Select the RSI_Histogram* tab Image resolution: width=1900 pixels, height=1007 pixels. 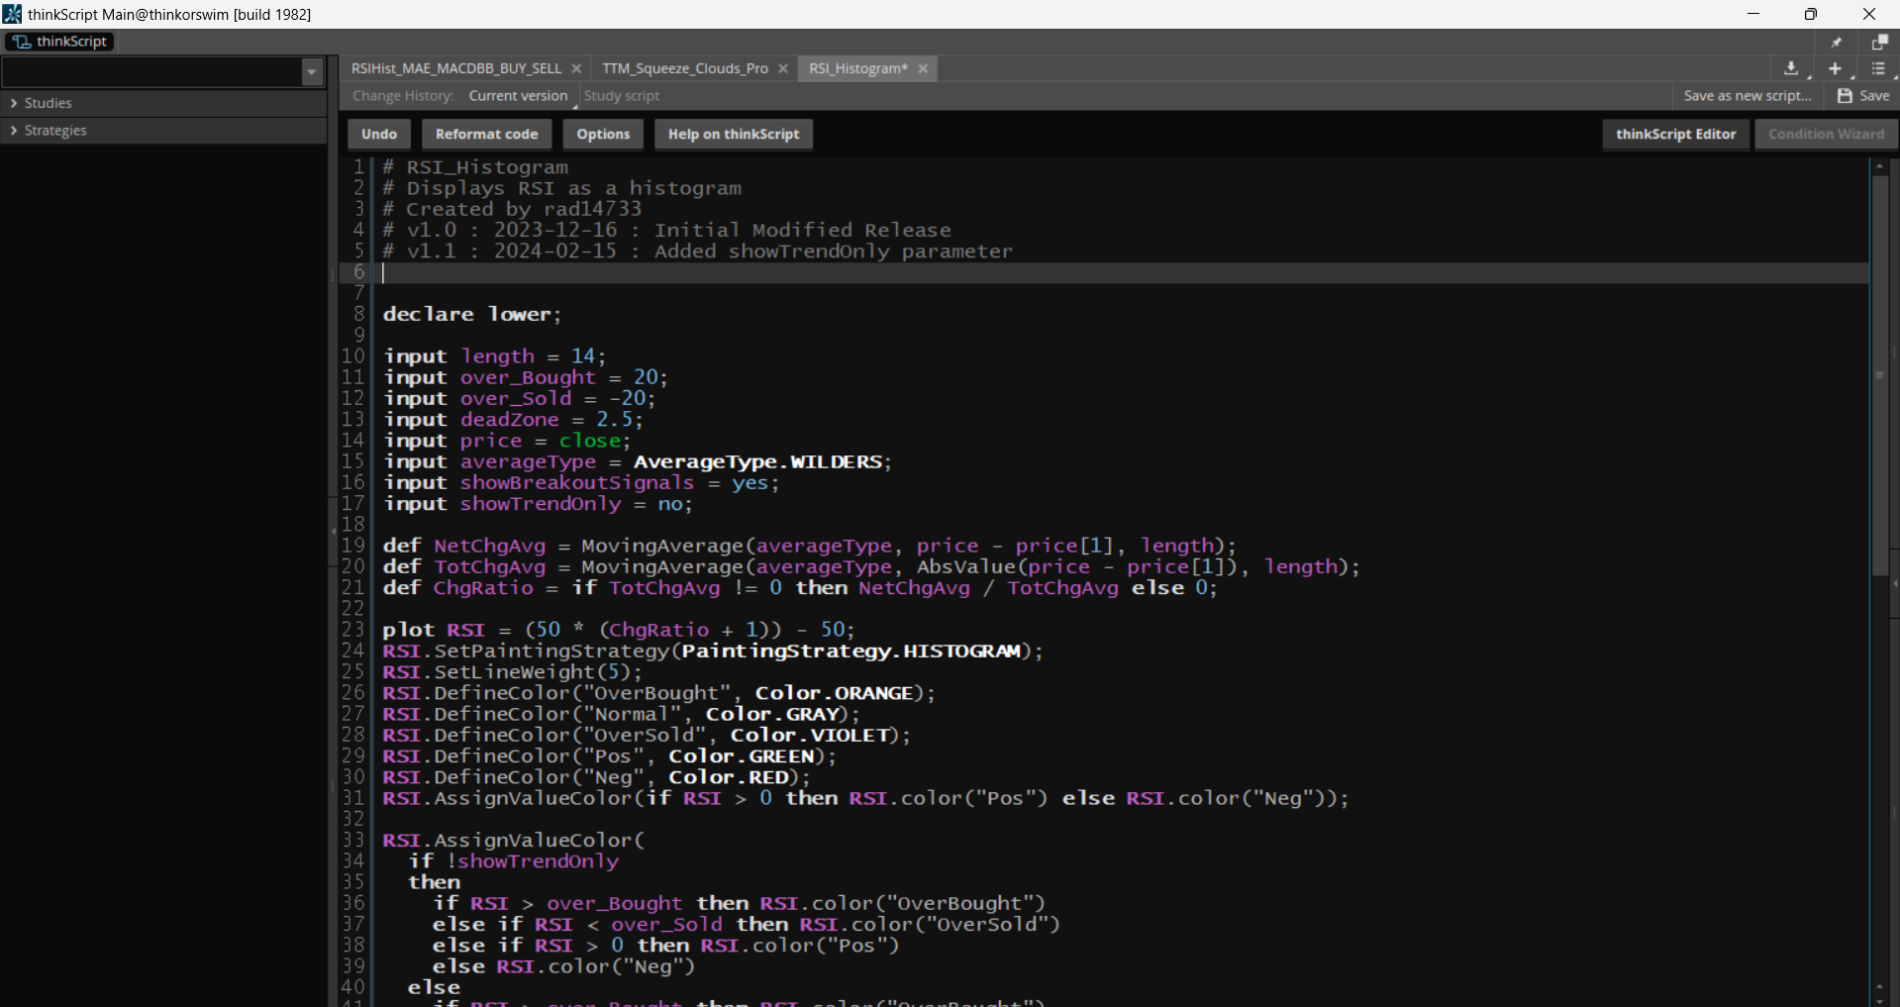click(x=859, y=68)
